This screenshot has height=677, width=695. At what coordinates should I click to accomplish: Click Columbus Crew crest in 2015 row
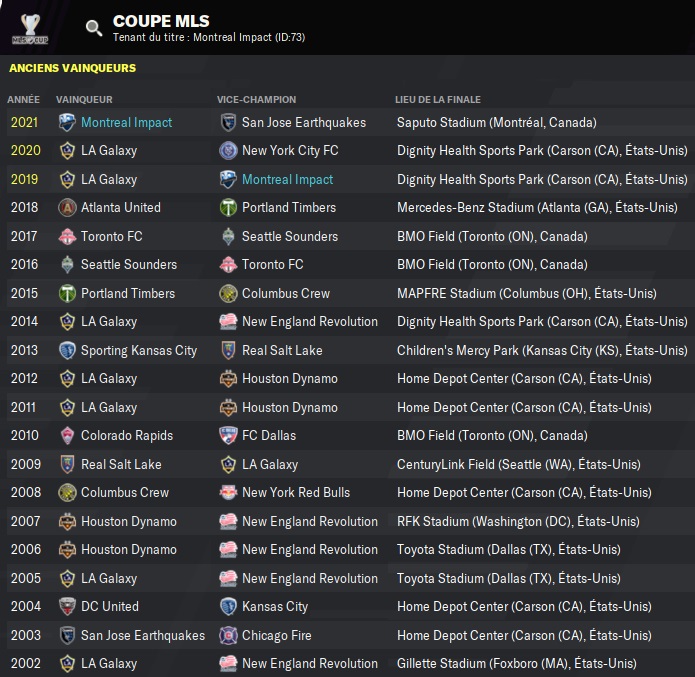pos(228,293)
